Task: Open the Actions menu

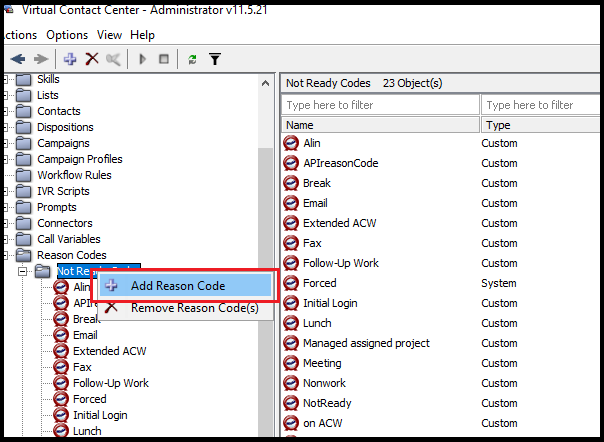Action: pos(20,35)
